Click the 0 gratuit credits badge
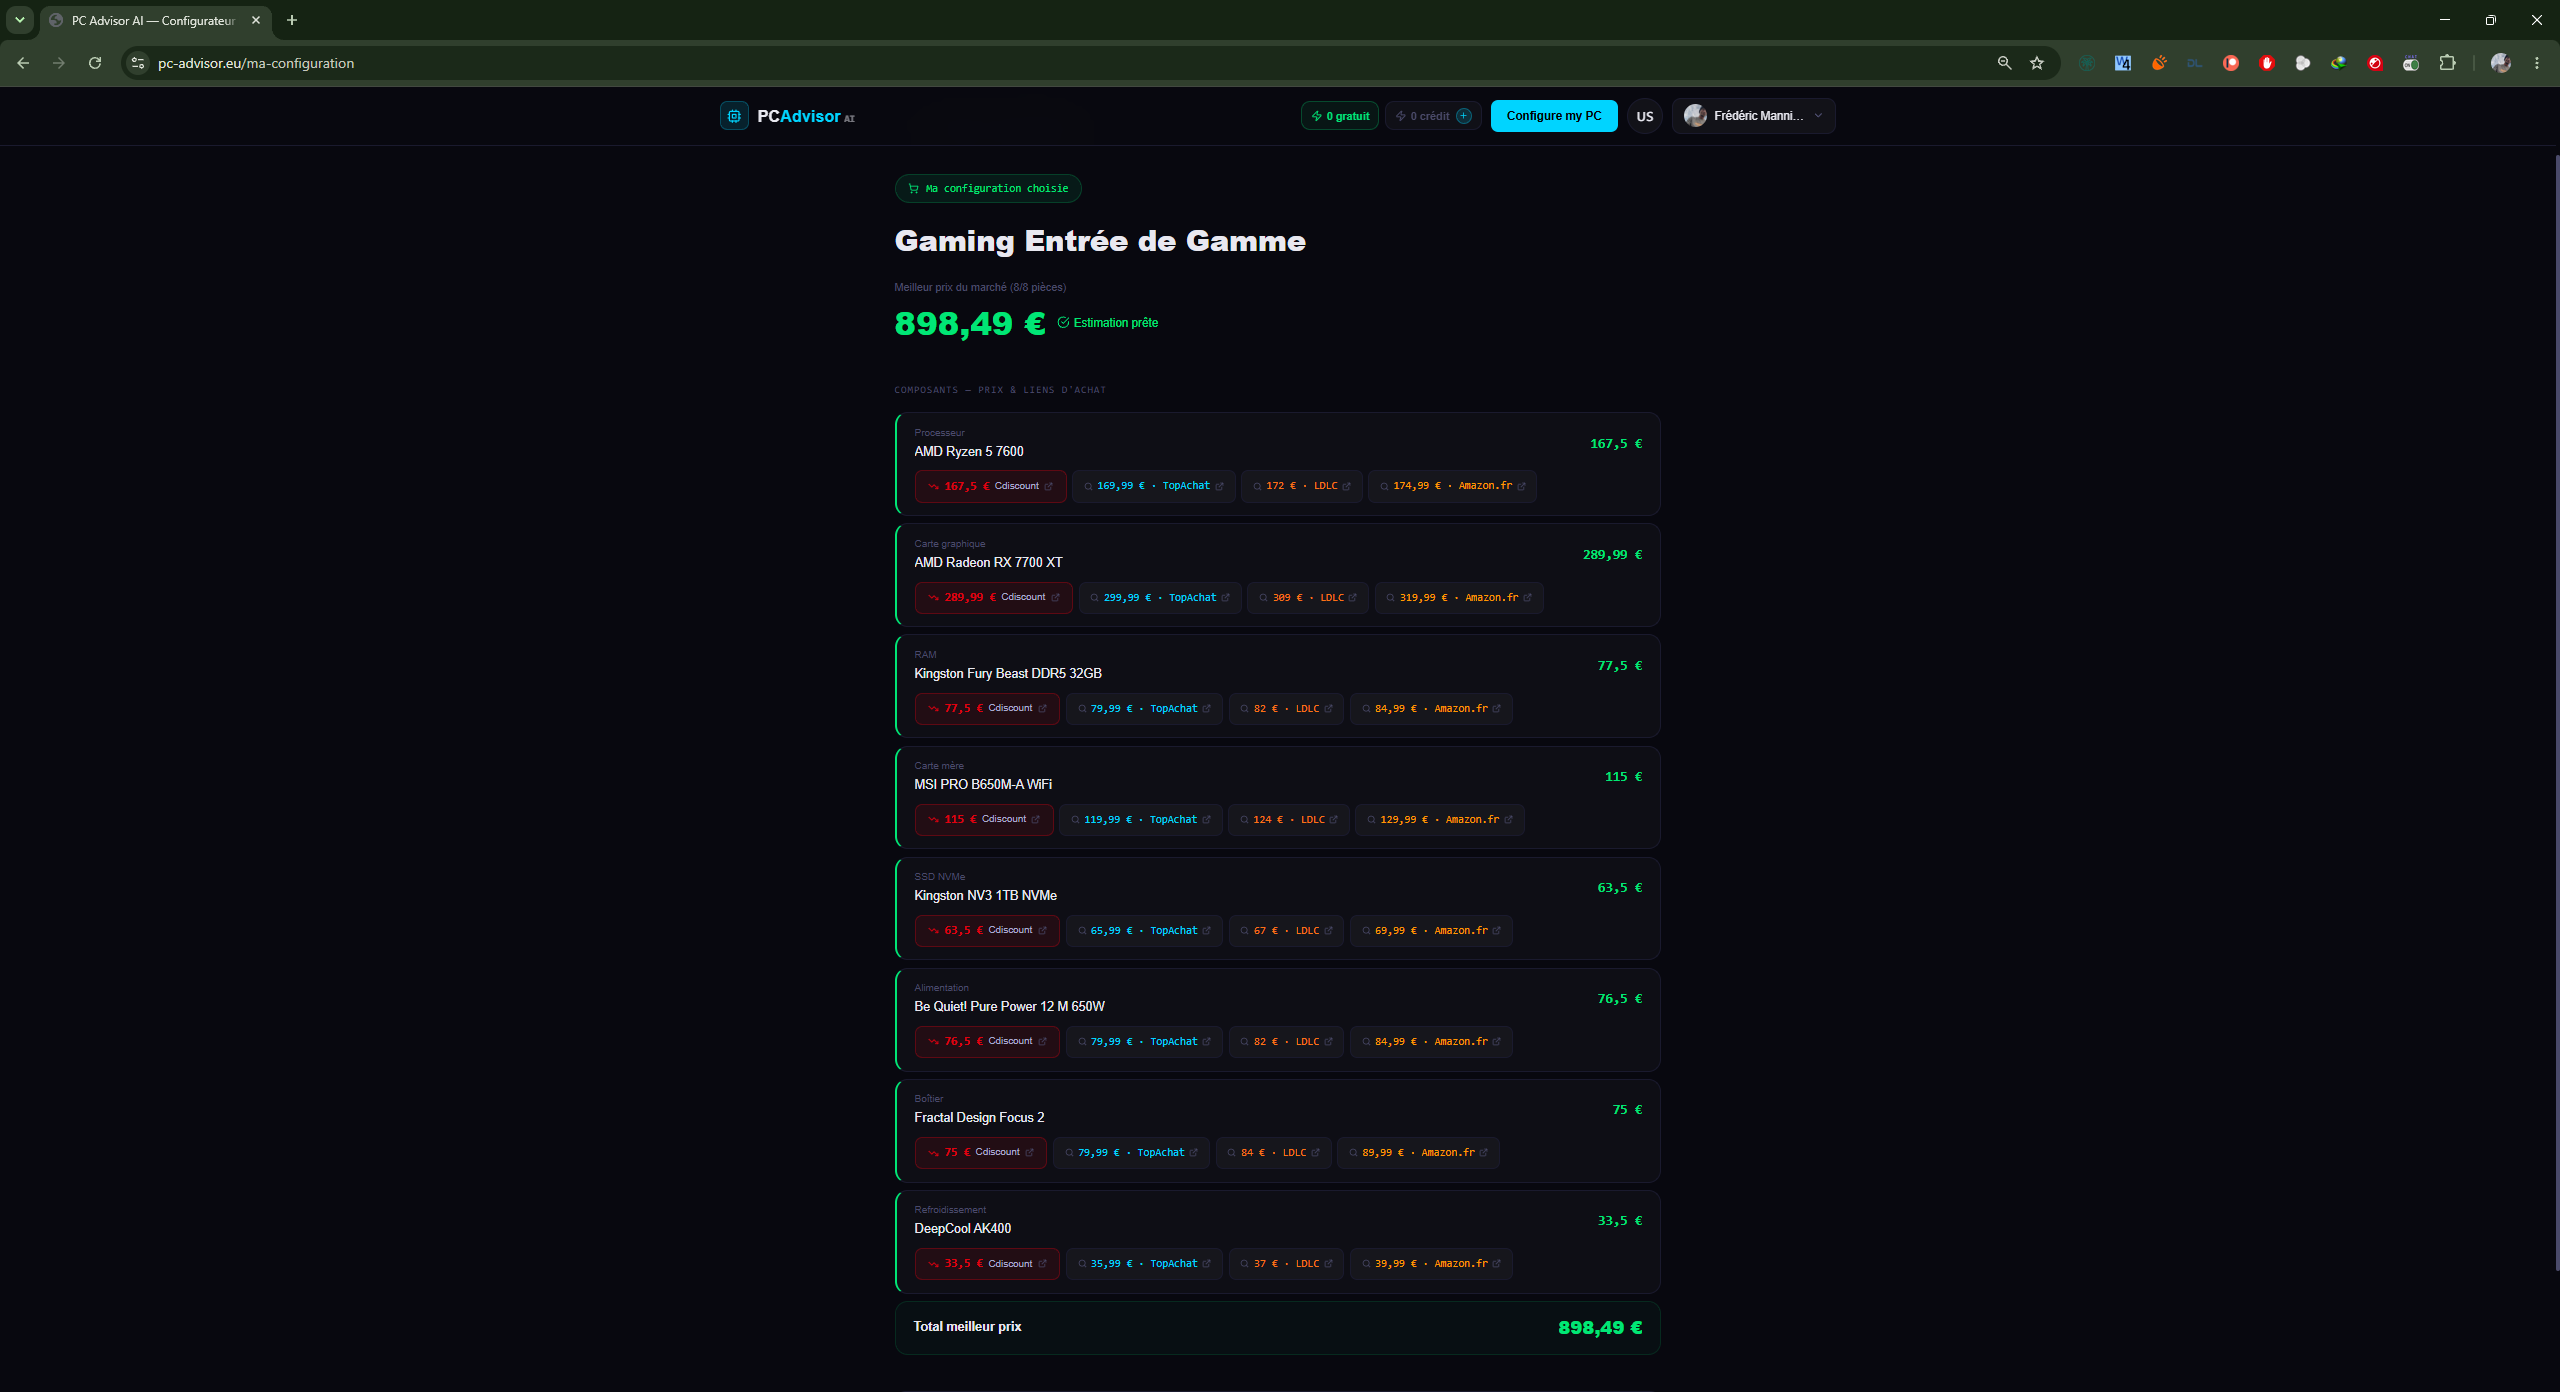2560x1392 pixels. (x=1340, y=116)
